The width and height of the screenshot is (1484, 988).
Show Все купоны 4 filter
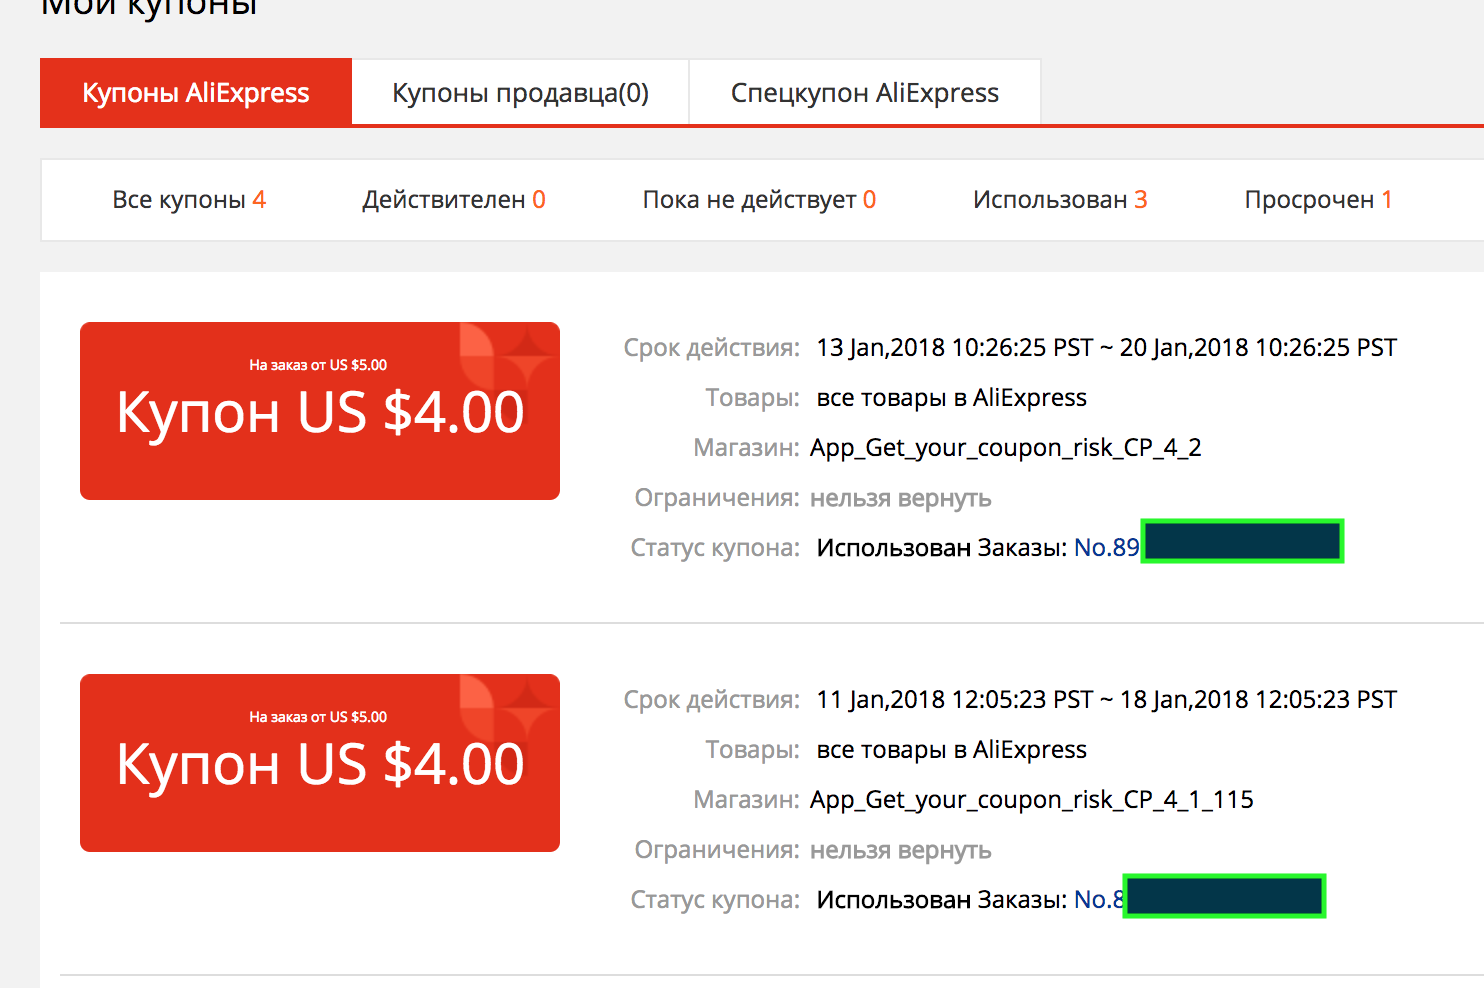tap(189, 200)
